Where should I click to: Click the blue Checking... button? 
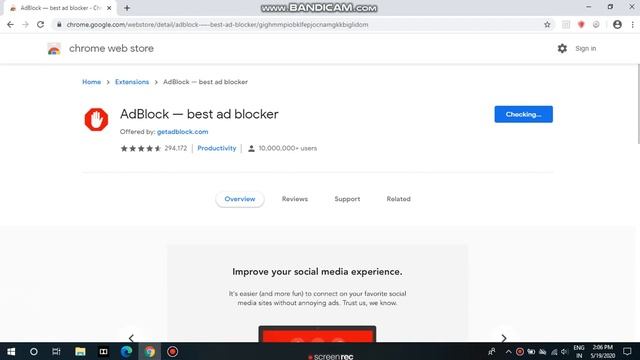[x=523, y=114]
